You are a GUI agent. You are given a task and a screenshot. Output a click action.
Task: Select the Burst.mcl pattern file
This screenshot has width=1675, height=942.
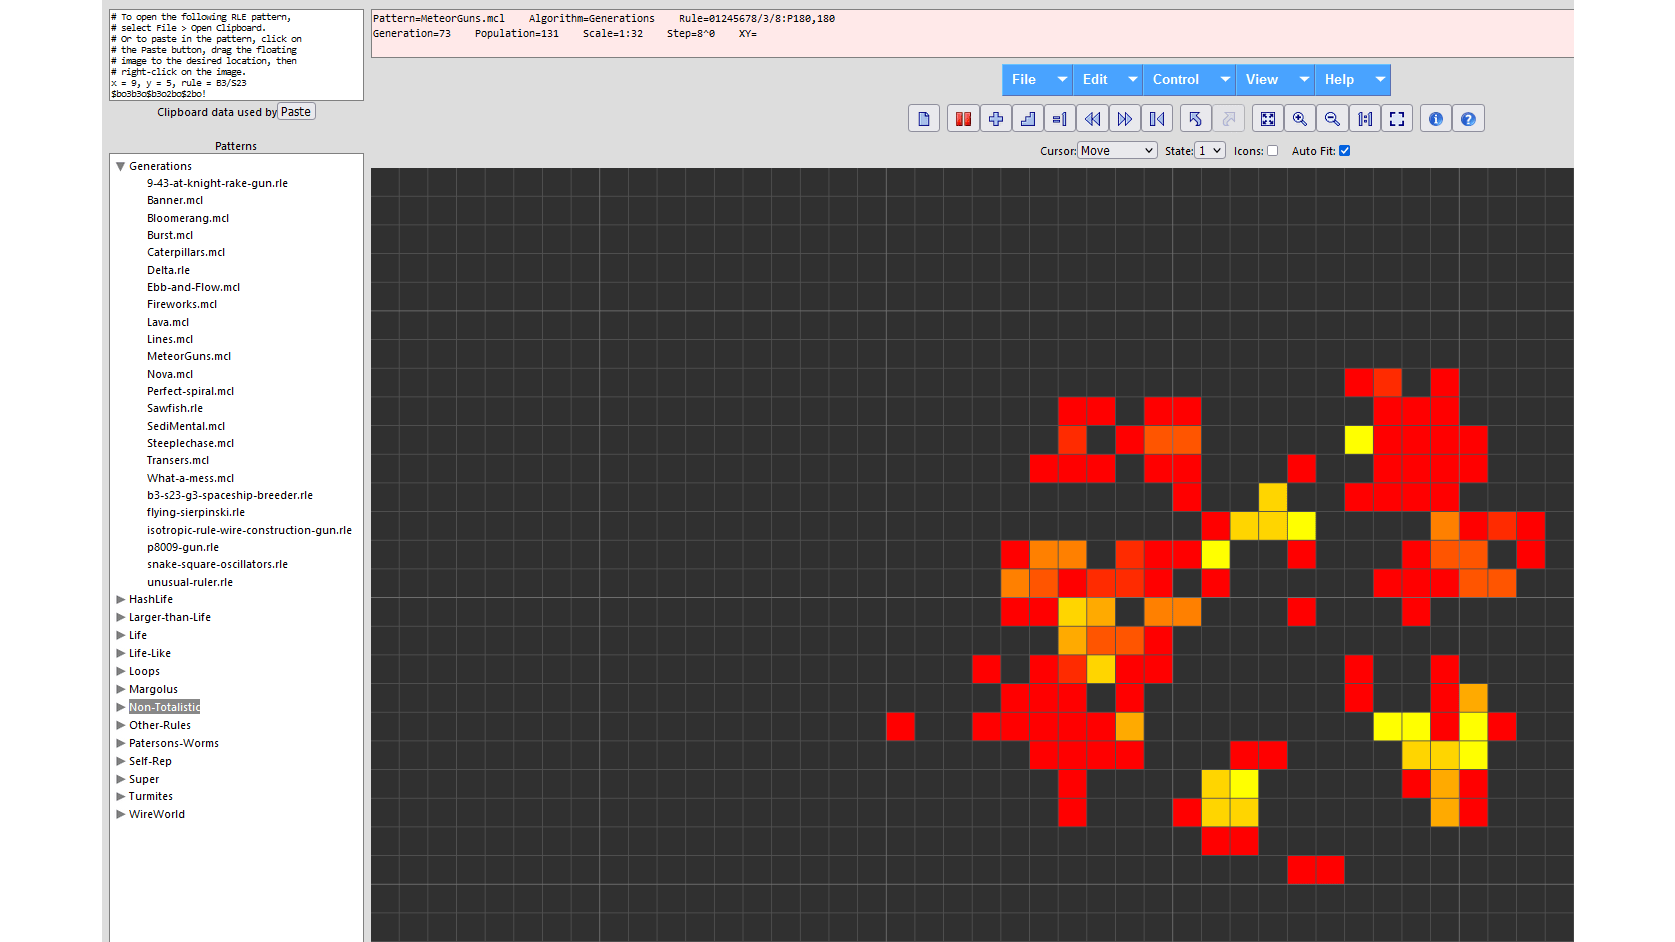click(170, 236)
